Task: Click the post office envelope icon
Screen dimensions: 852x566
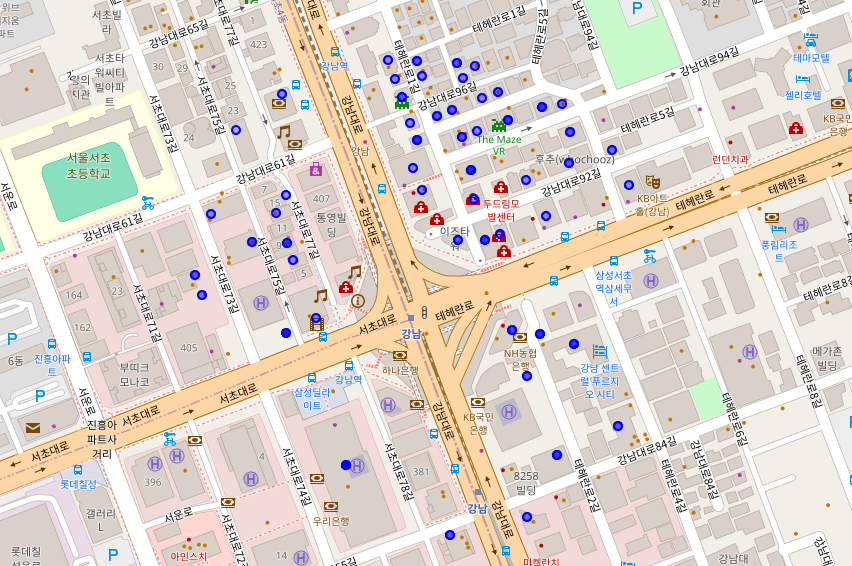Action: [33, 428]
